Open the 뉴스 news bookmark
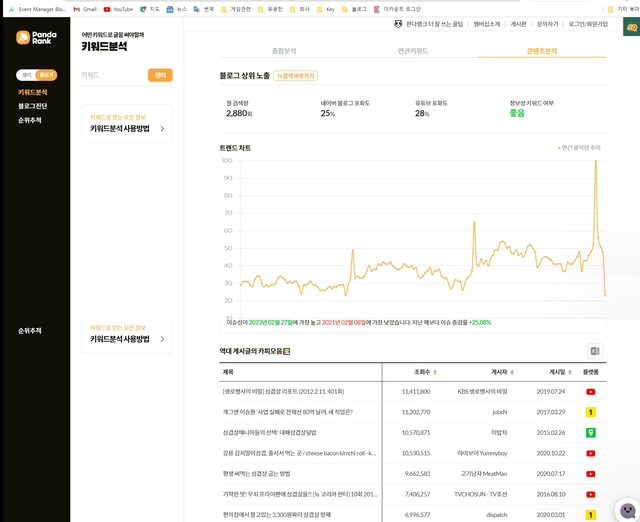The width and height of the screenshot is (640, 522). pyautogui.click(x=176, y=9)
